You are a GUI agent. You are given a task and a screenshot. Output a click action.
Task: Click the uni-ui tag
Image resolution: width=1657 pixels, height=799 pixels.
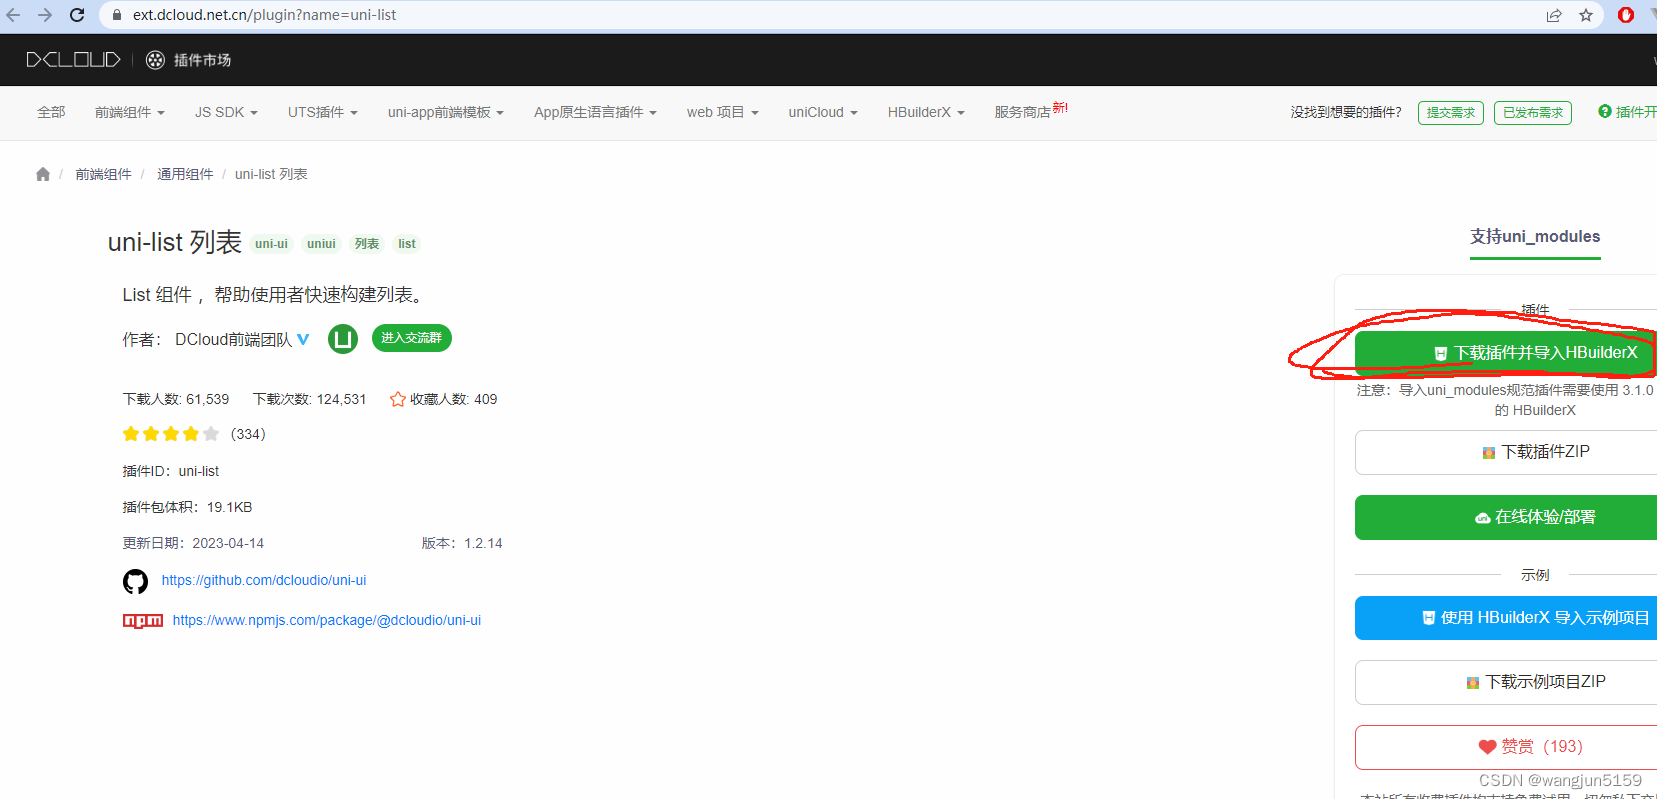(271, 244)
